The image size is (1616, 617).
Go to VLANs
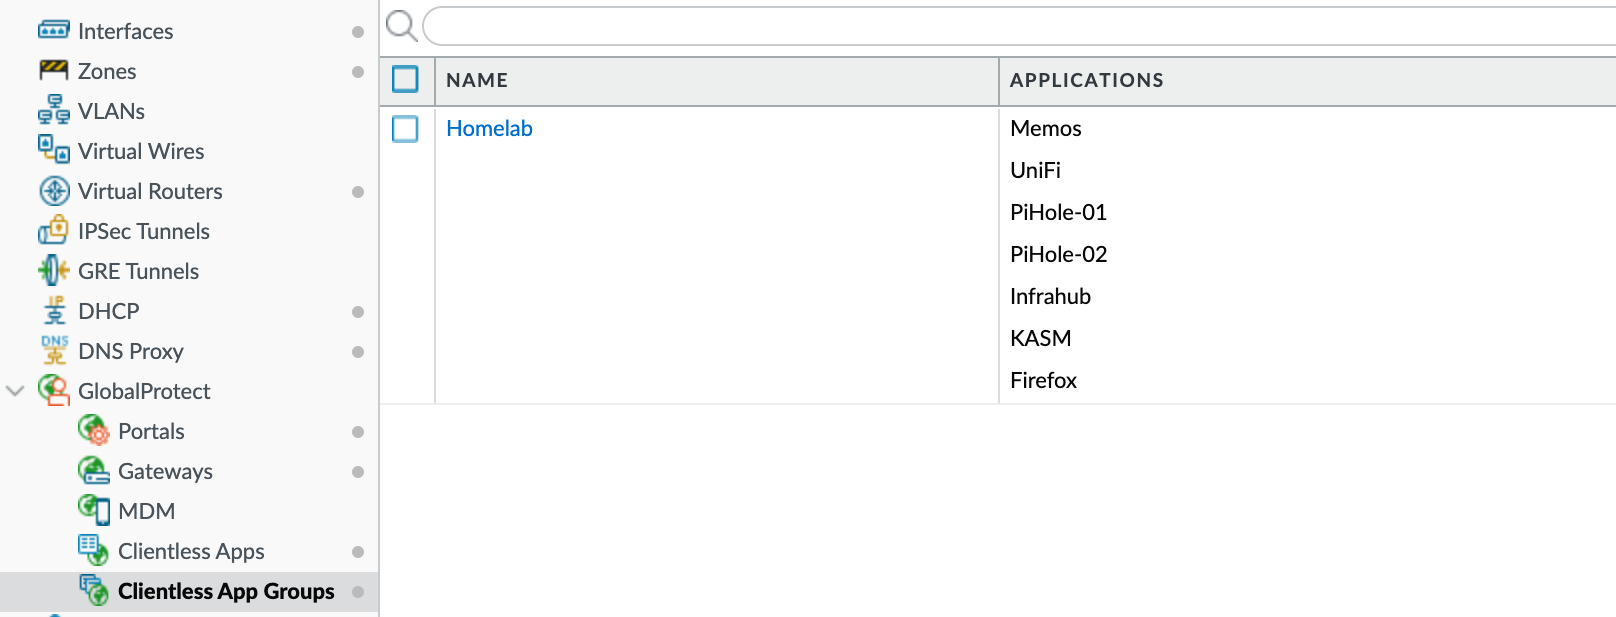click(x=111, y=112)
